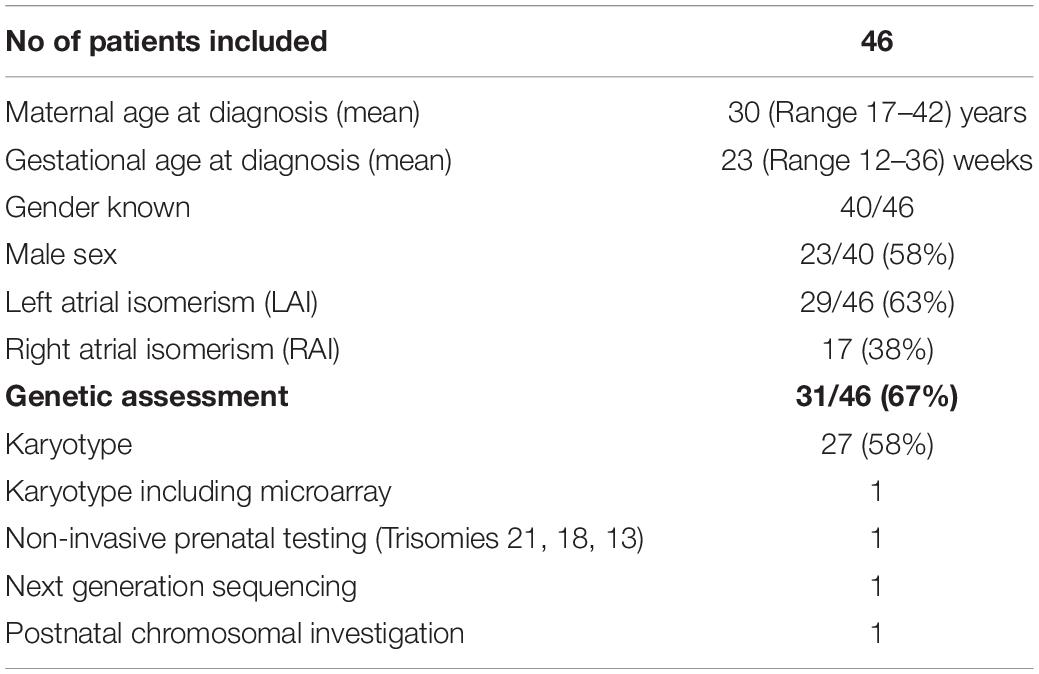Select the header value 46
The width and height of the screenshot is (1039, 674).
(x=877, y=41)
